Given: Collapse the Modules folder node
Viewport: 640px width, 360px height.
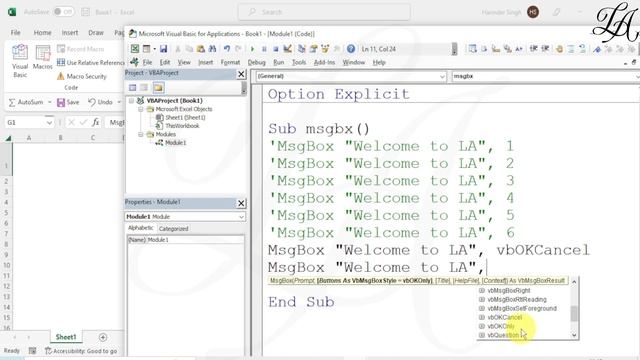Looking at the screenshot, I should (140, 134).
